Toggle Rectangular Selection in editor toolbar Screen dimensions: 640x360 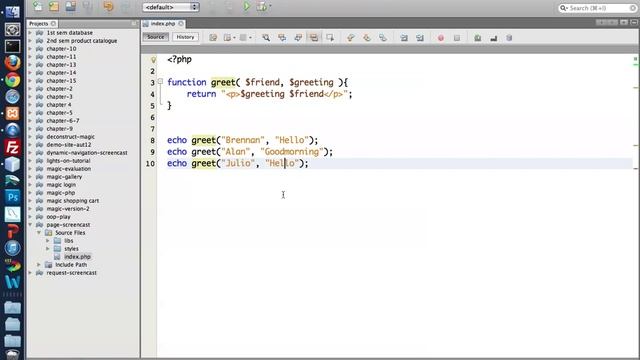click(x=330, y=38)
